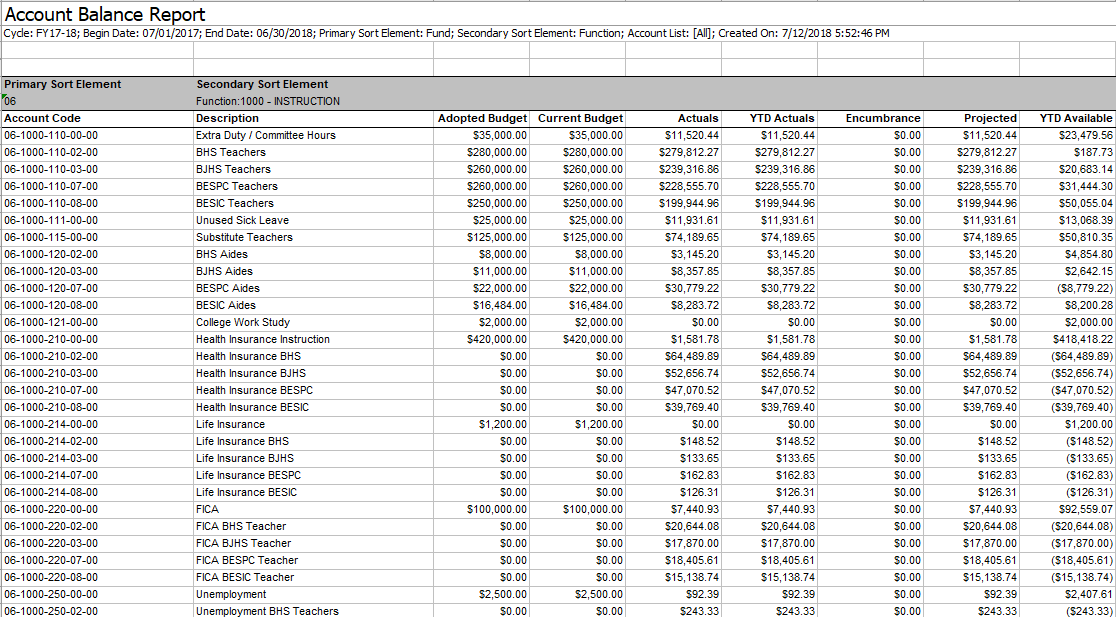The height and width of the screenshot is (617, 1116).
Task: Click the BHS Aides description cell
Action: [222, 254]
